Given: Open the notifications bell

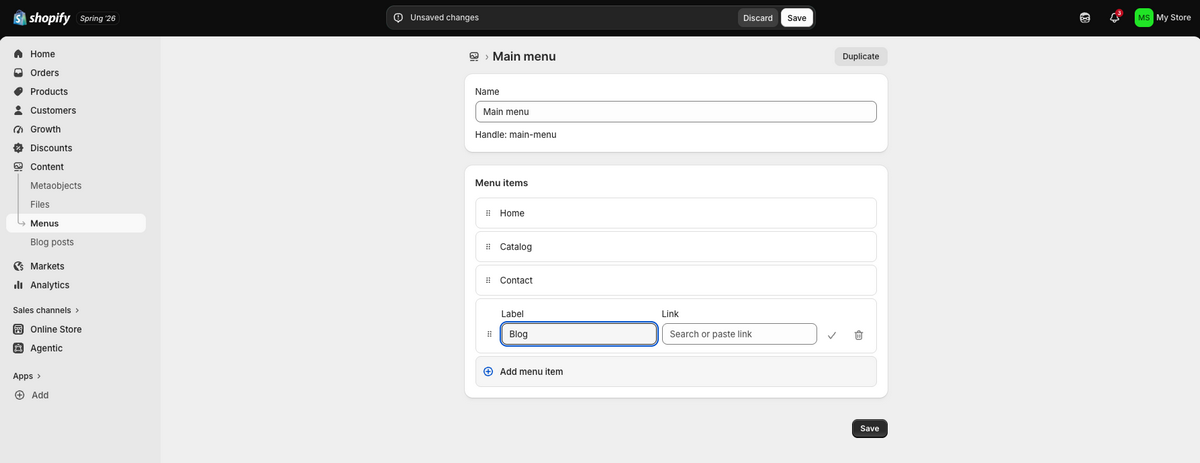Looking at the screenshot, I should pos(1115,18).
